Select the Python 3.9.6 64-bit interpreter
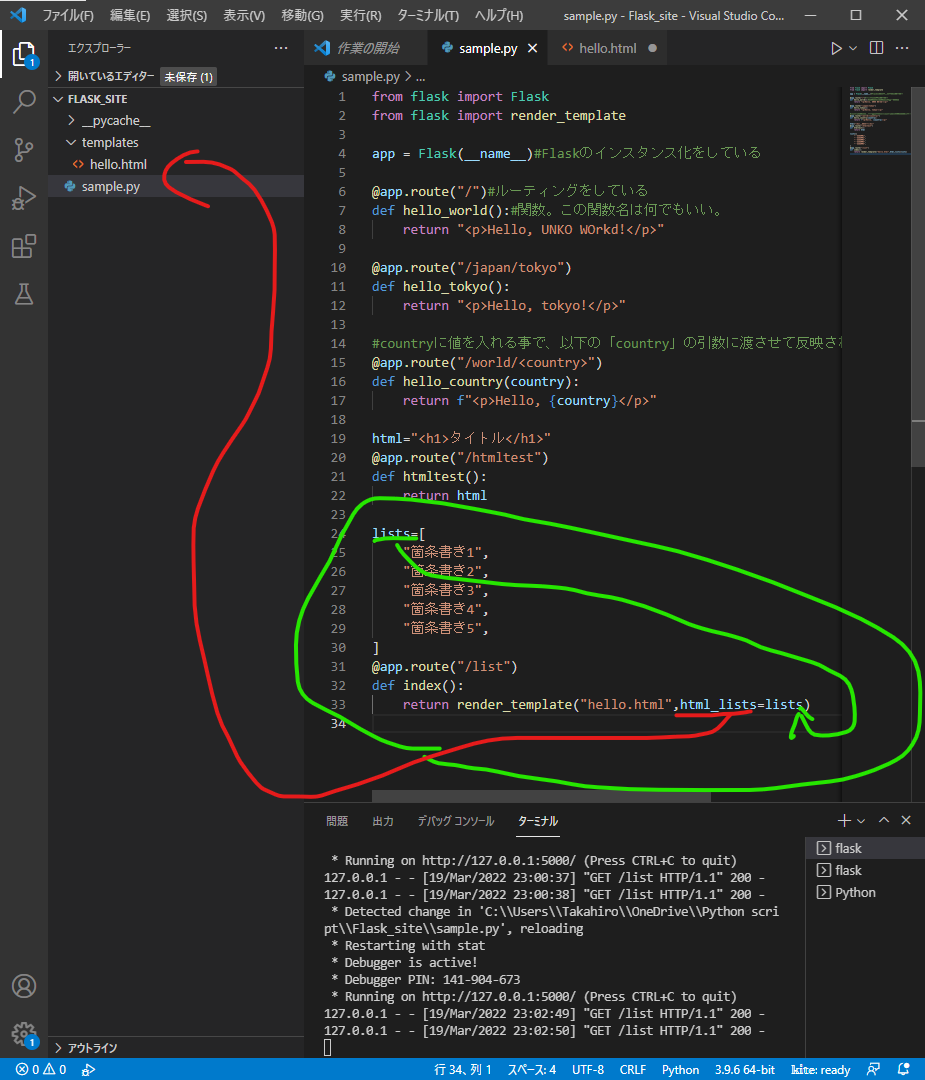The height and width of the screenshot is (1080, 925). click(744, 1069)
